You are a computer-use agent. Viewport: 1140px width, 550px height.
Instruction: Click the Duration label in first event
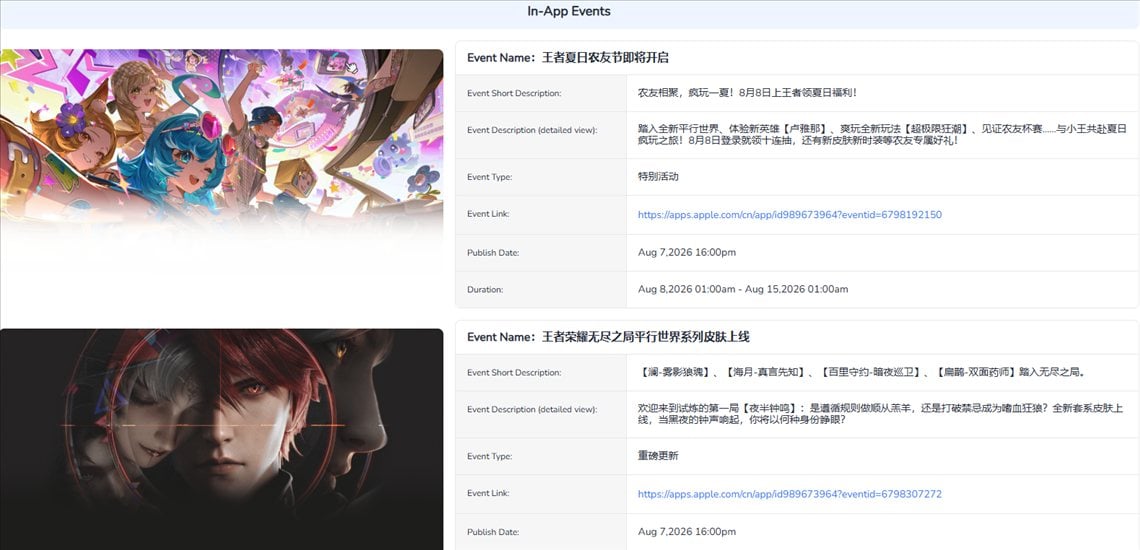click(x=485, y=290)
